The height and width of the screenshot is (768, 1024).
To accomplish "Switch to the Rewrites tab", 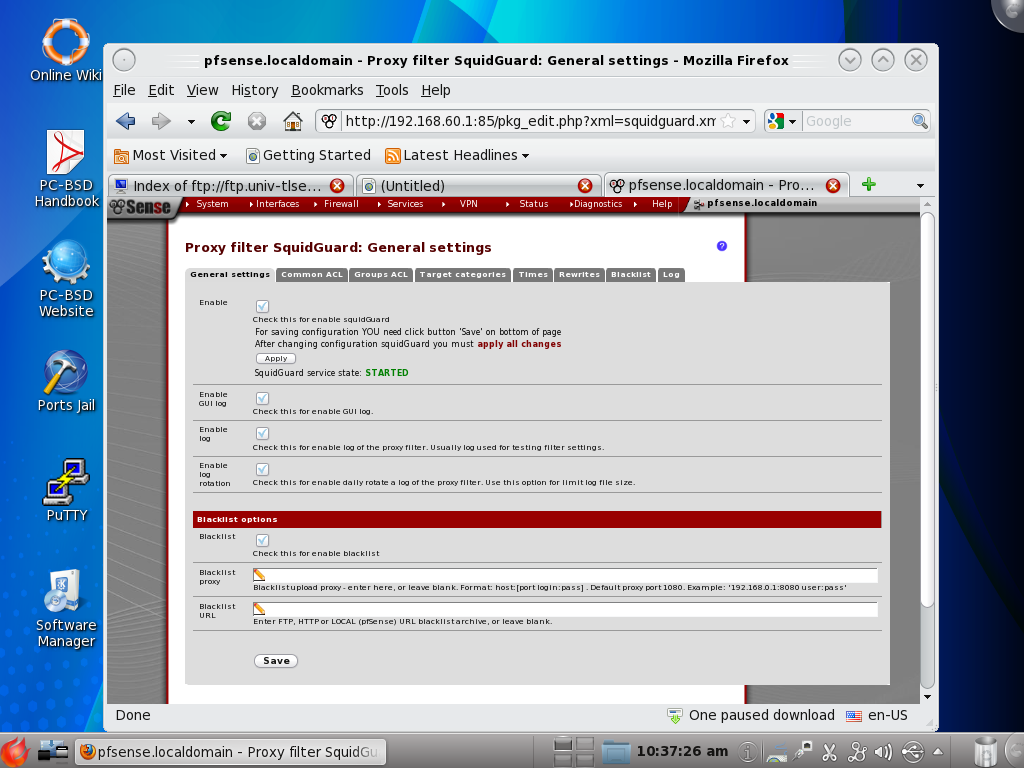I will point(579,275).
